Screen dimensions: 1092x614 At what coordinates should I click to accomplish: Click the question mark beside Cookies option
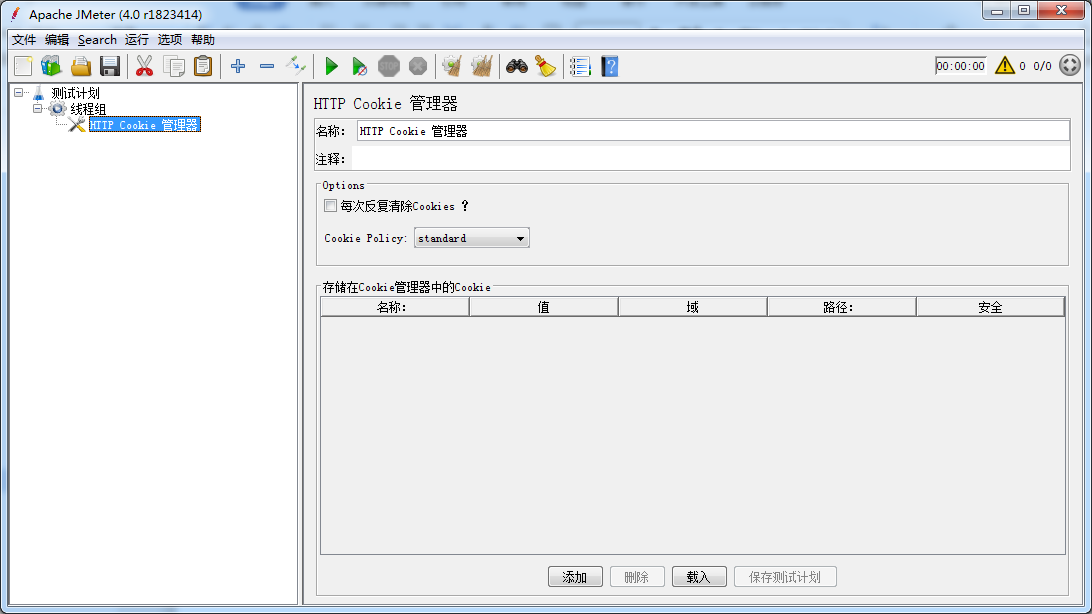(465, 206)
